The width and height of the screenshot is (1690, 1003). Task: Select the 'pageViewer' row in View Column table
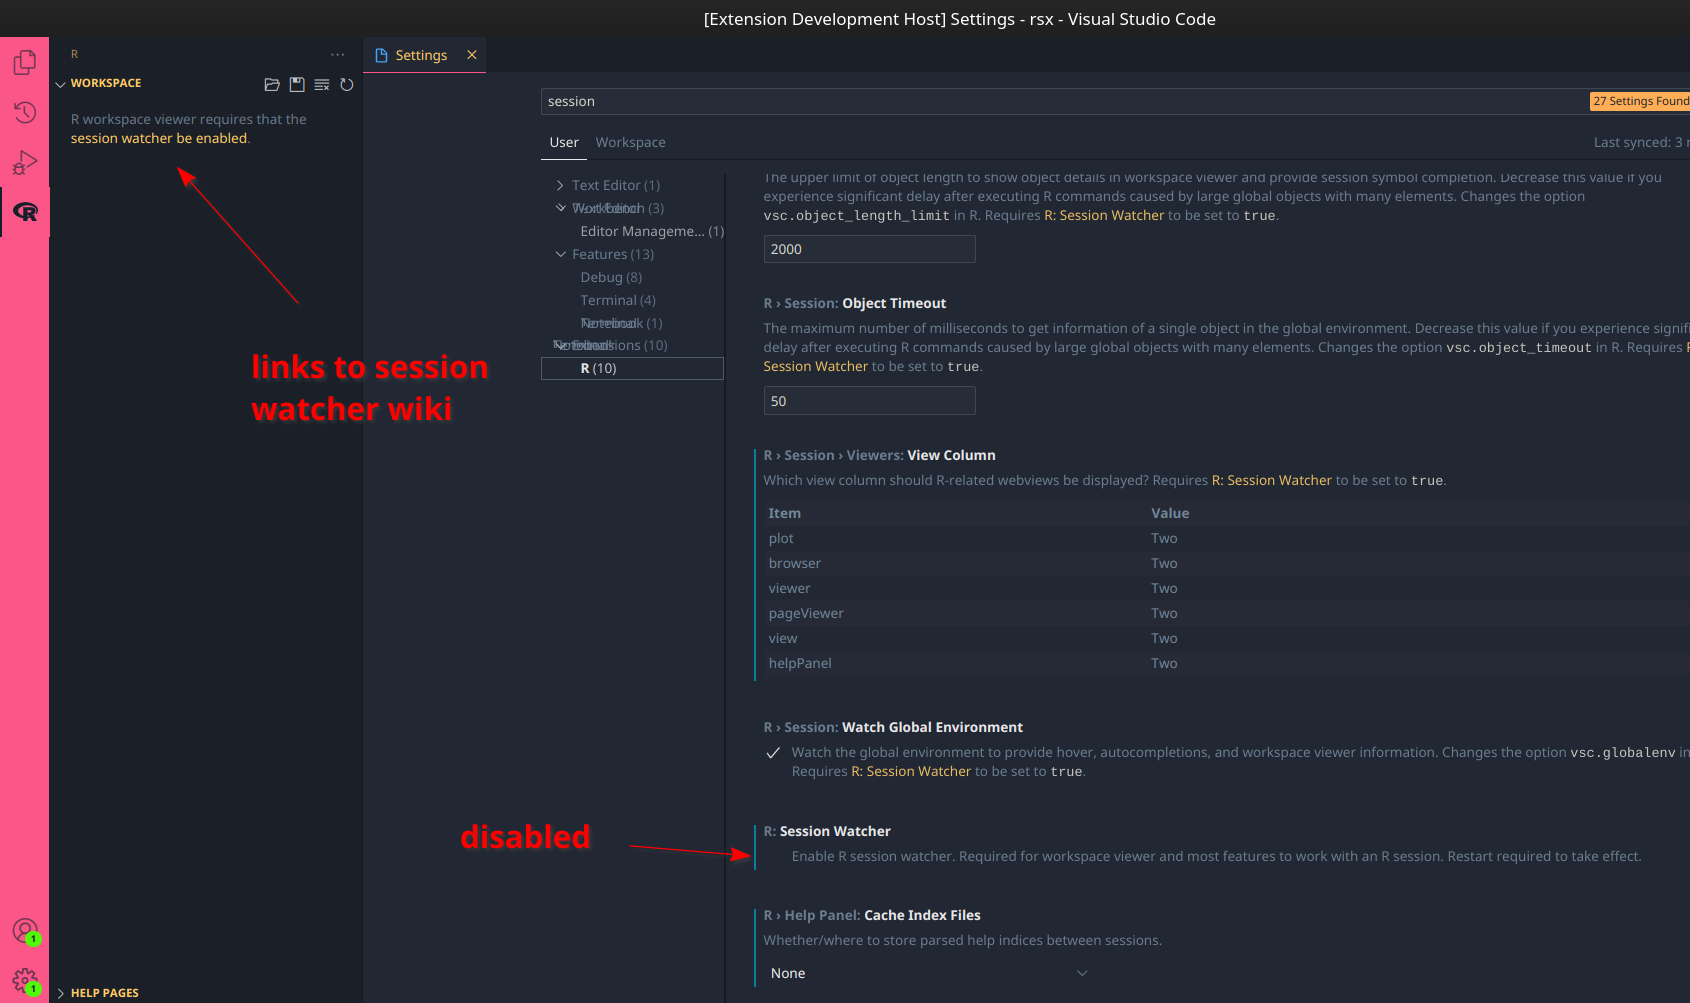[x=1226, y=613]
